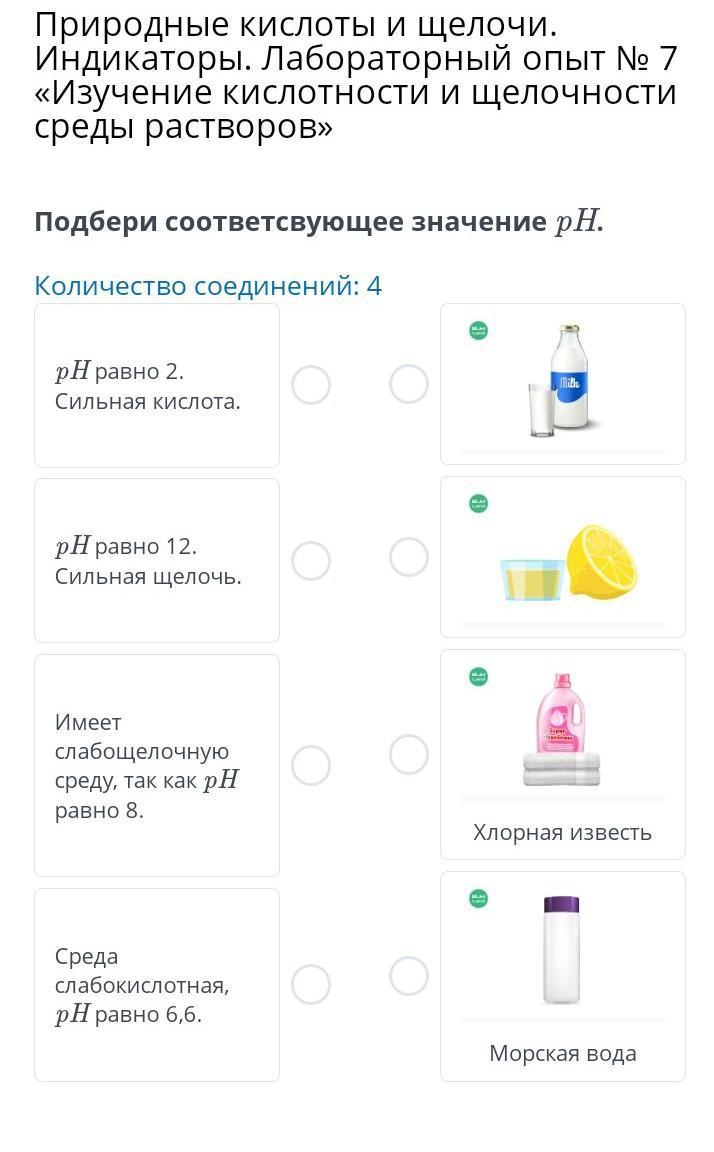Image resolution: width=714 pixels, height=1152 pixels.
Task: Select radio button beside слабощелочную среду card
Action: click(x=311, y=765)
